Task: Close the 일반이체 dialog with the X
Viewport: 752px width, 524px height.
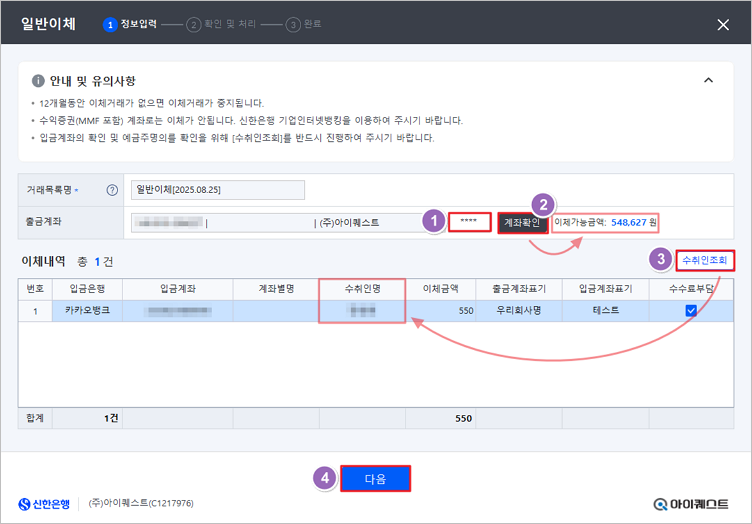Action: click(x=724, y=25)
